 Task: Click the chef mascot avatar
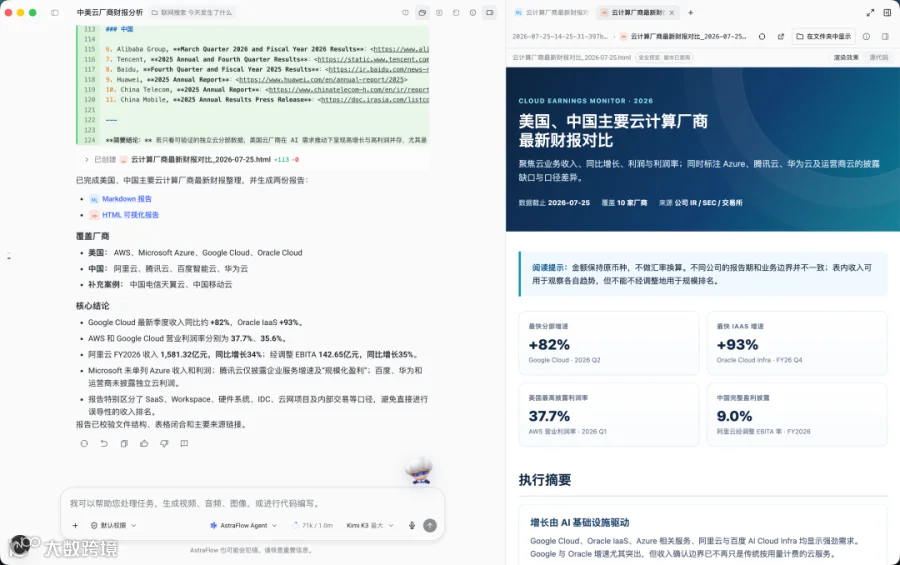coord(420,470)
